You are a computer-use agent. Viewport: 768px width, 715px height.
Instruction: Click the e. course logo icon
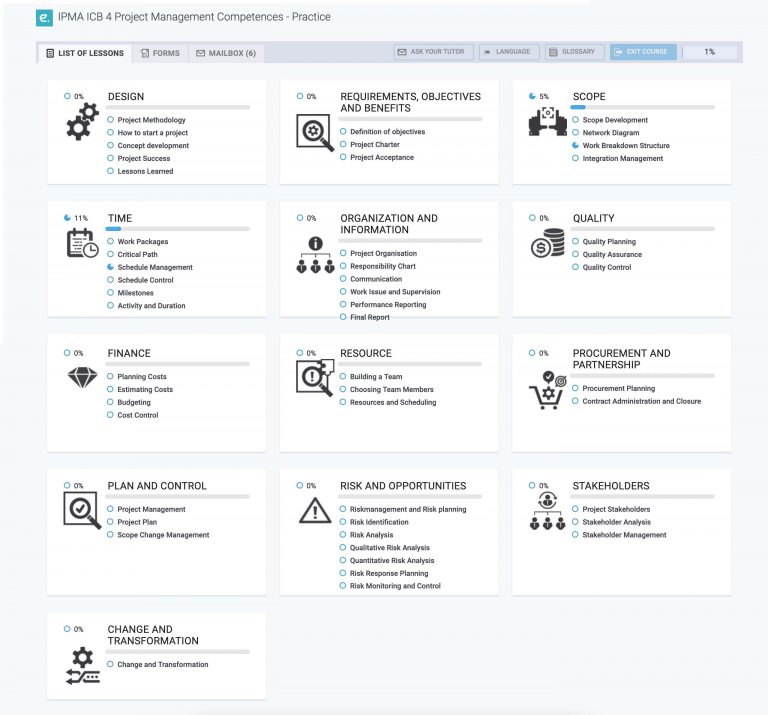coord(44,18)
